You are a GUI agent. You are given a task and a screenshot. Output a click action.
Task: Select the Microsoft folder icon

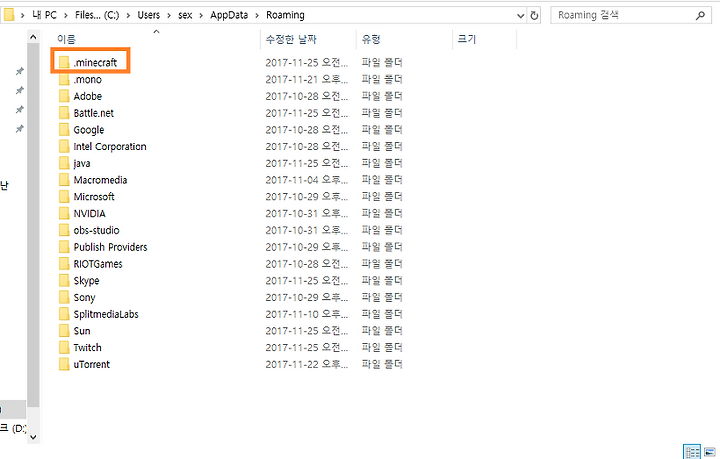[x=64, y=197]
